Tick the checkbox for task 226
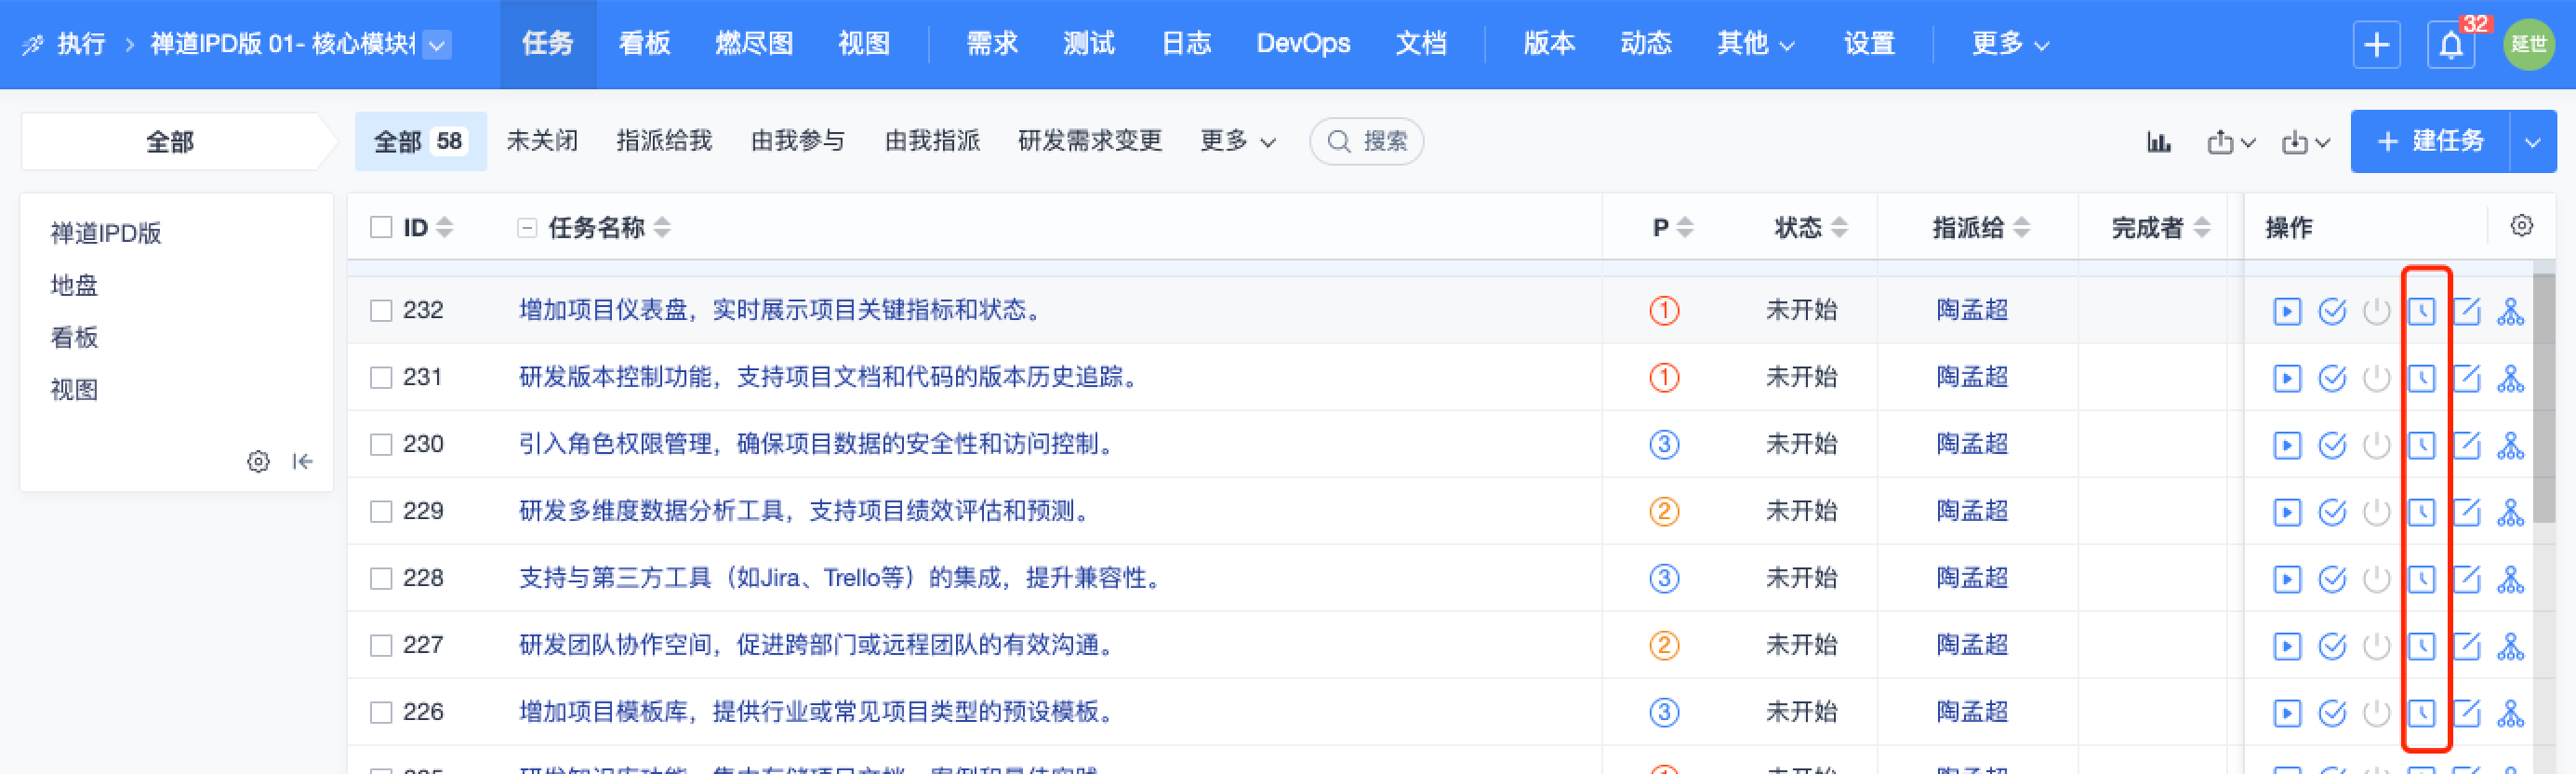The height and width of the screenshot is (774, 2576). [381, 713]
